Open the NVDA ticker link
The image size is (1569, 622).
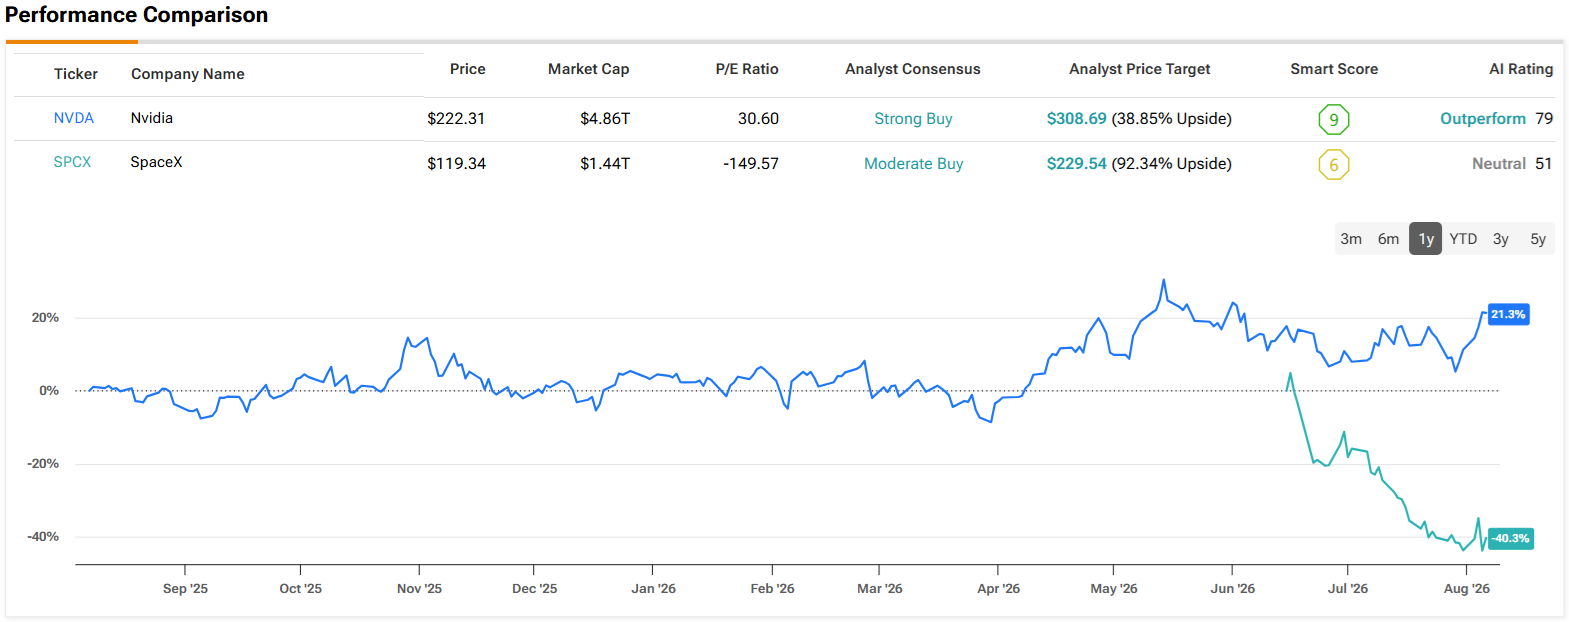click(x=74, y=118)
